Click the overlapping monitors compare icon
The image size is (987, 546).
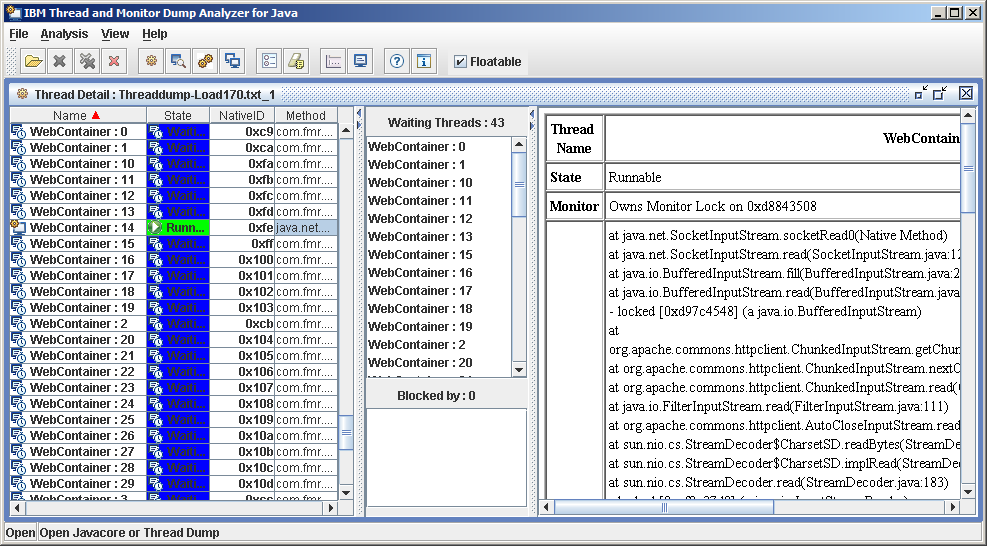pyautogui.click(x=233, y=61)
